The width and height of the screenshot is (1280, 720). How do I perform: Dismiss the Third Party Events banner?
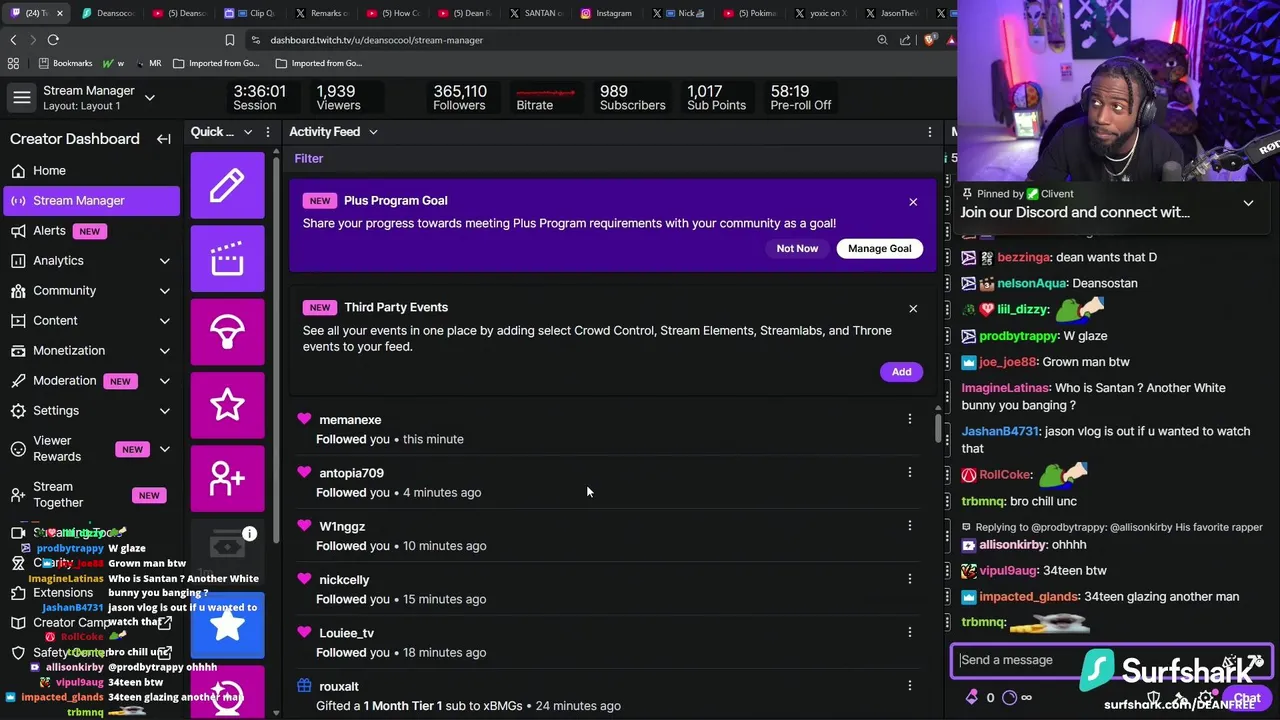(x=913, y=309)
